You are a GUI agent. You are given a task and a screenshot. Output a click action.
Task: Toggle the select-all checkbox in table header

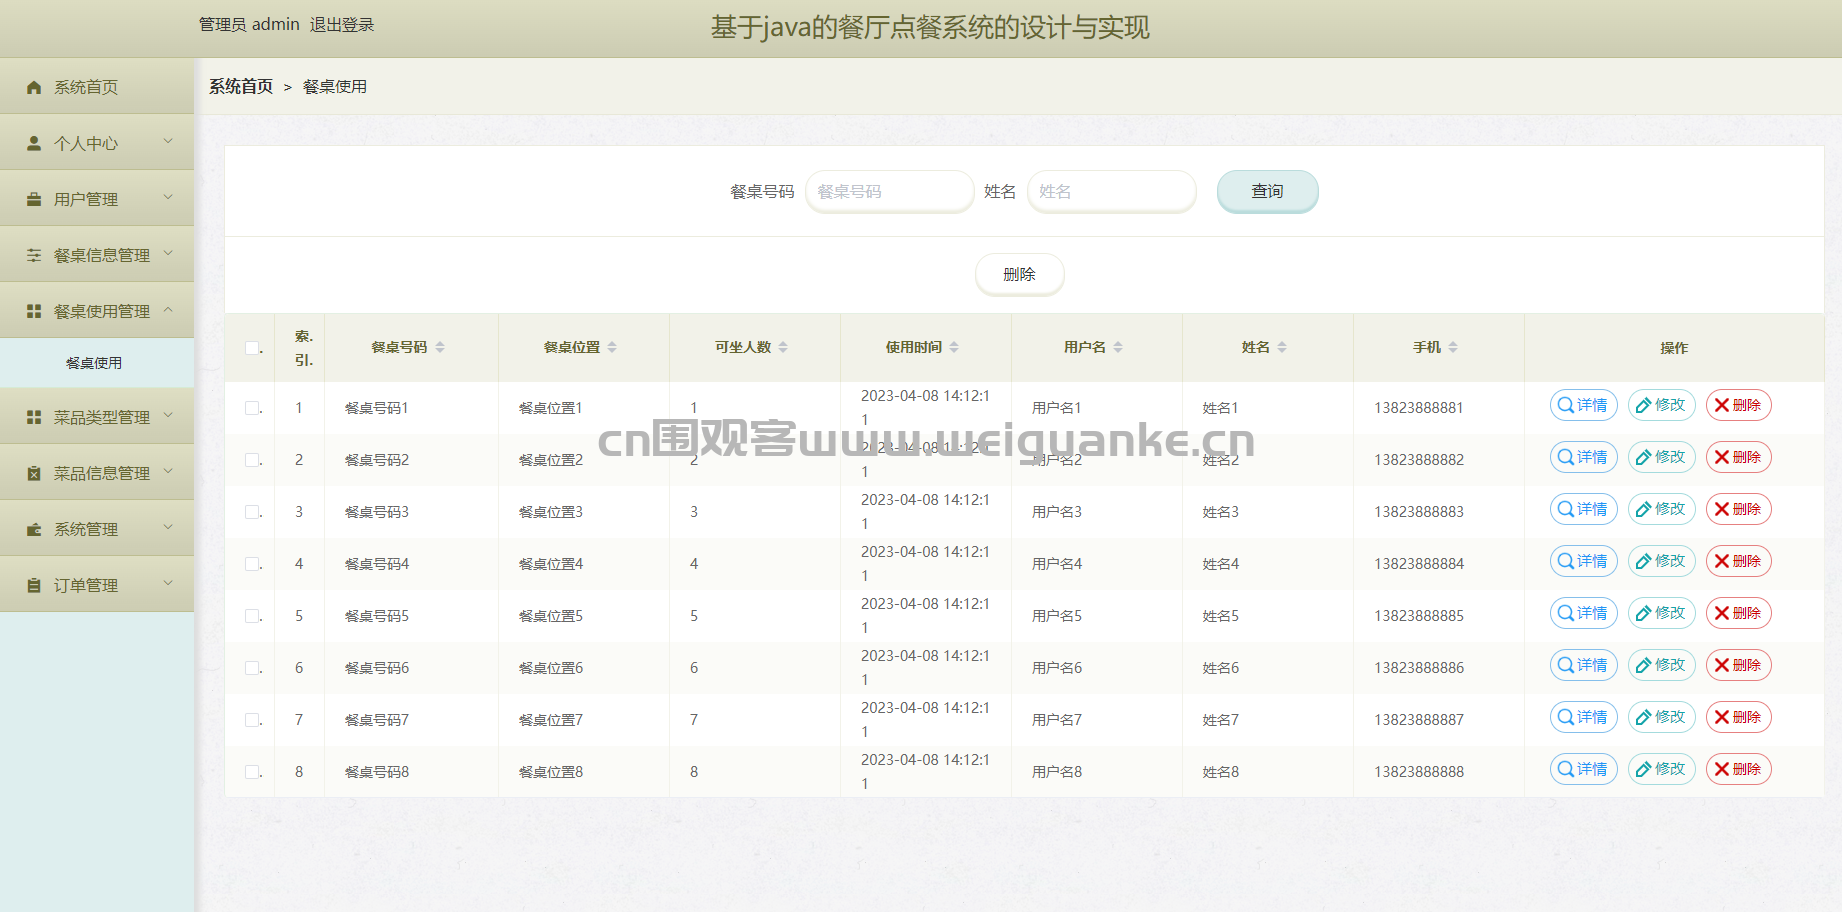(252, 348)
